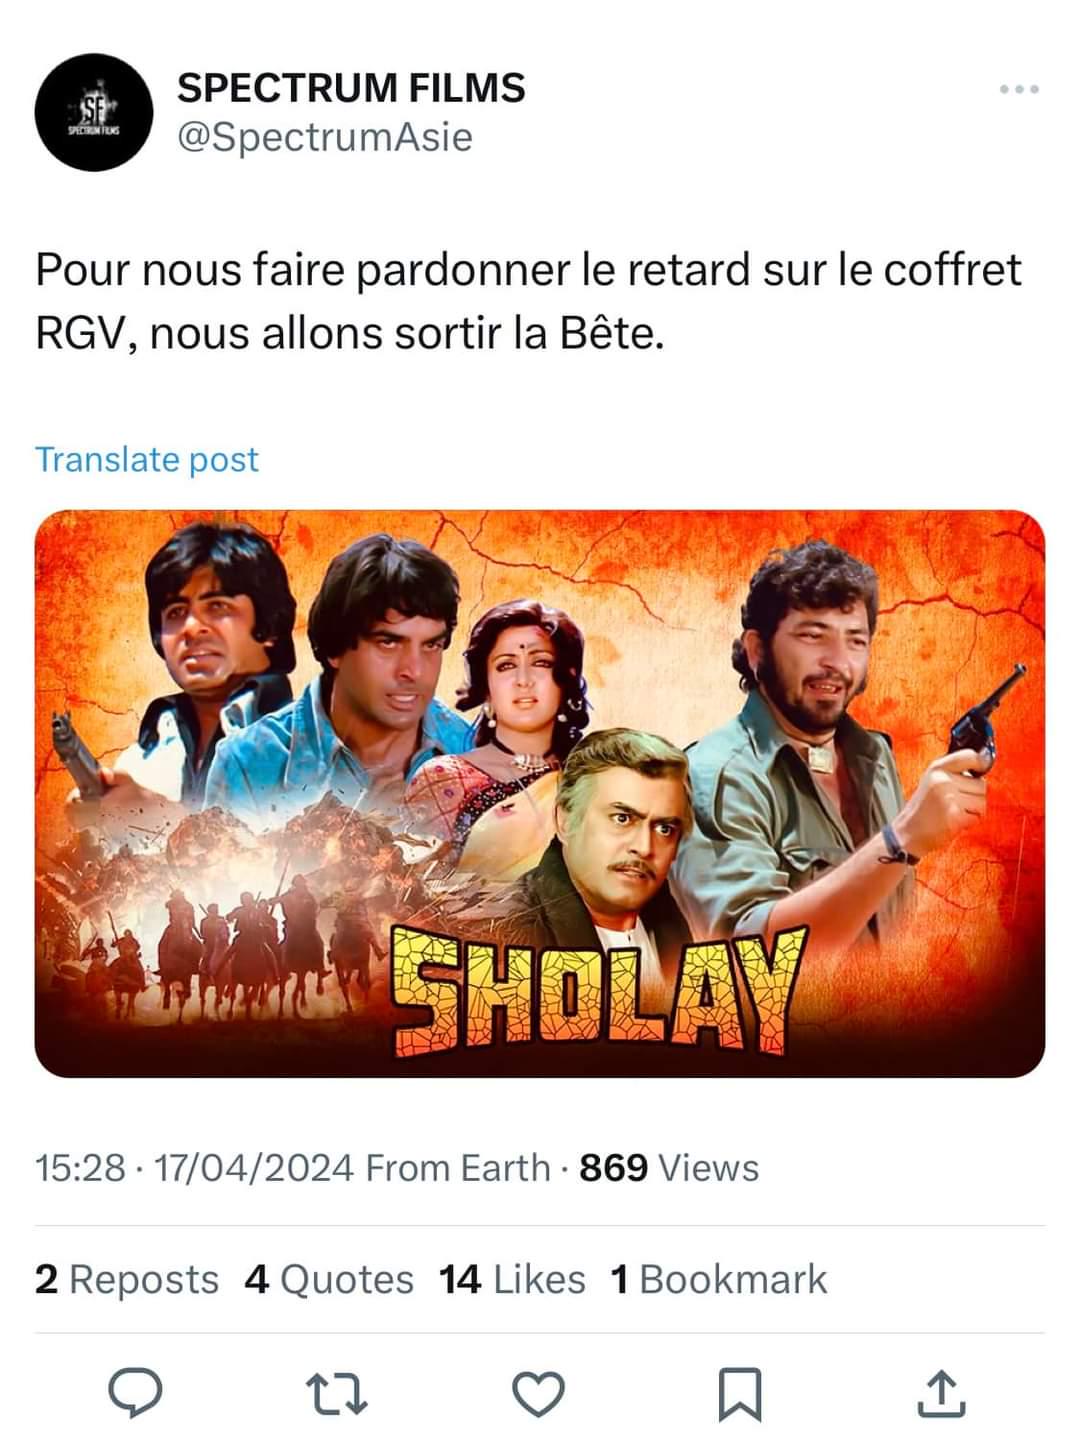Open Spectrum Films profile avatar
1080x1441 pixels.
tap(93, 112)
